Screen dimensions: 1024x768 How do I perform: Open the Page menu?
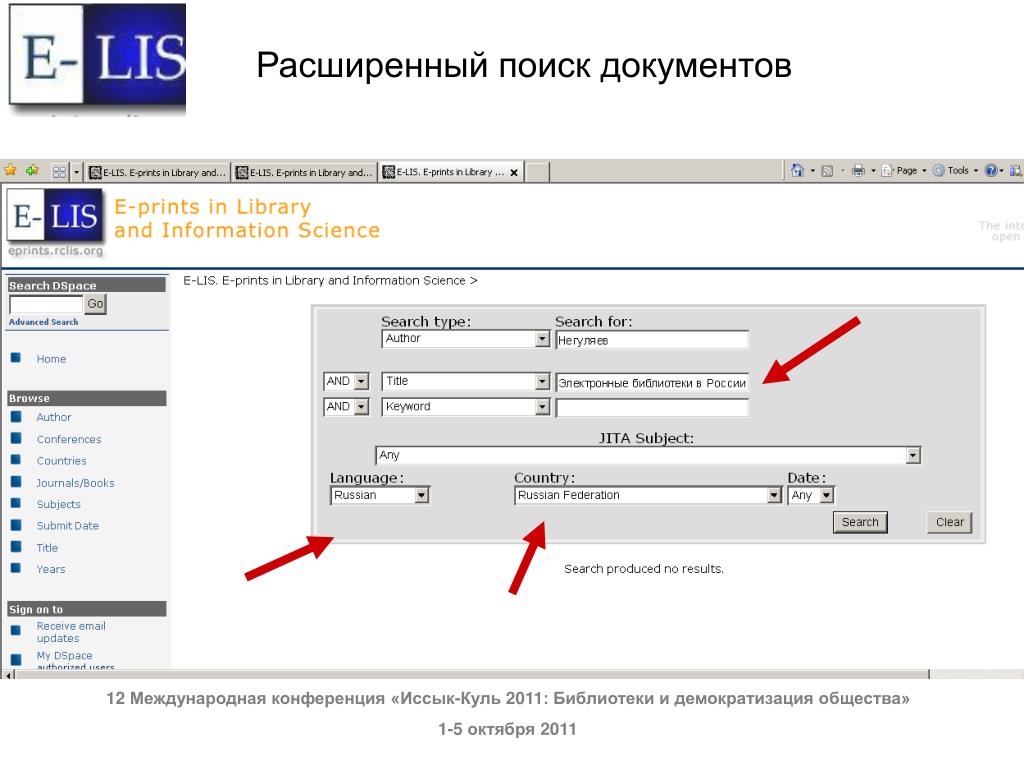pyautogui.click(x=904, y=170)
